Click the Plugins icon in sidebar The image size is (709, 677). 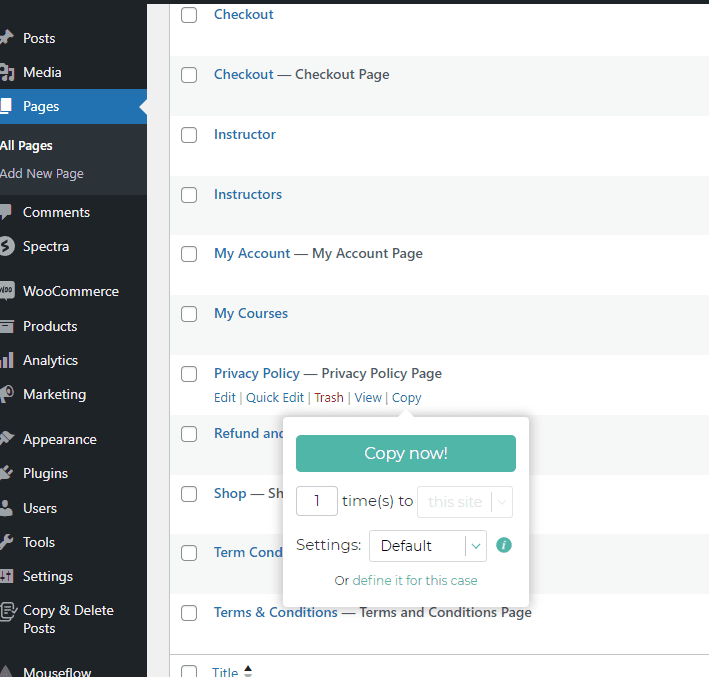6,473
